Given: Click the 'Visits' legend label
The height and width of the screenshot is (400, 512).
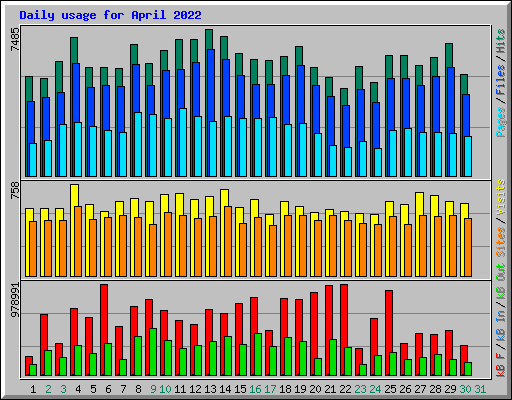Looking at the screenshot, I should [501, 197].
